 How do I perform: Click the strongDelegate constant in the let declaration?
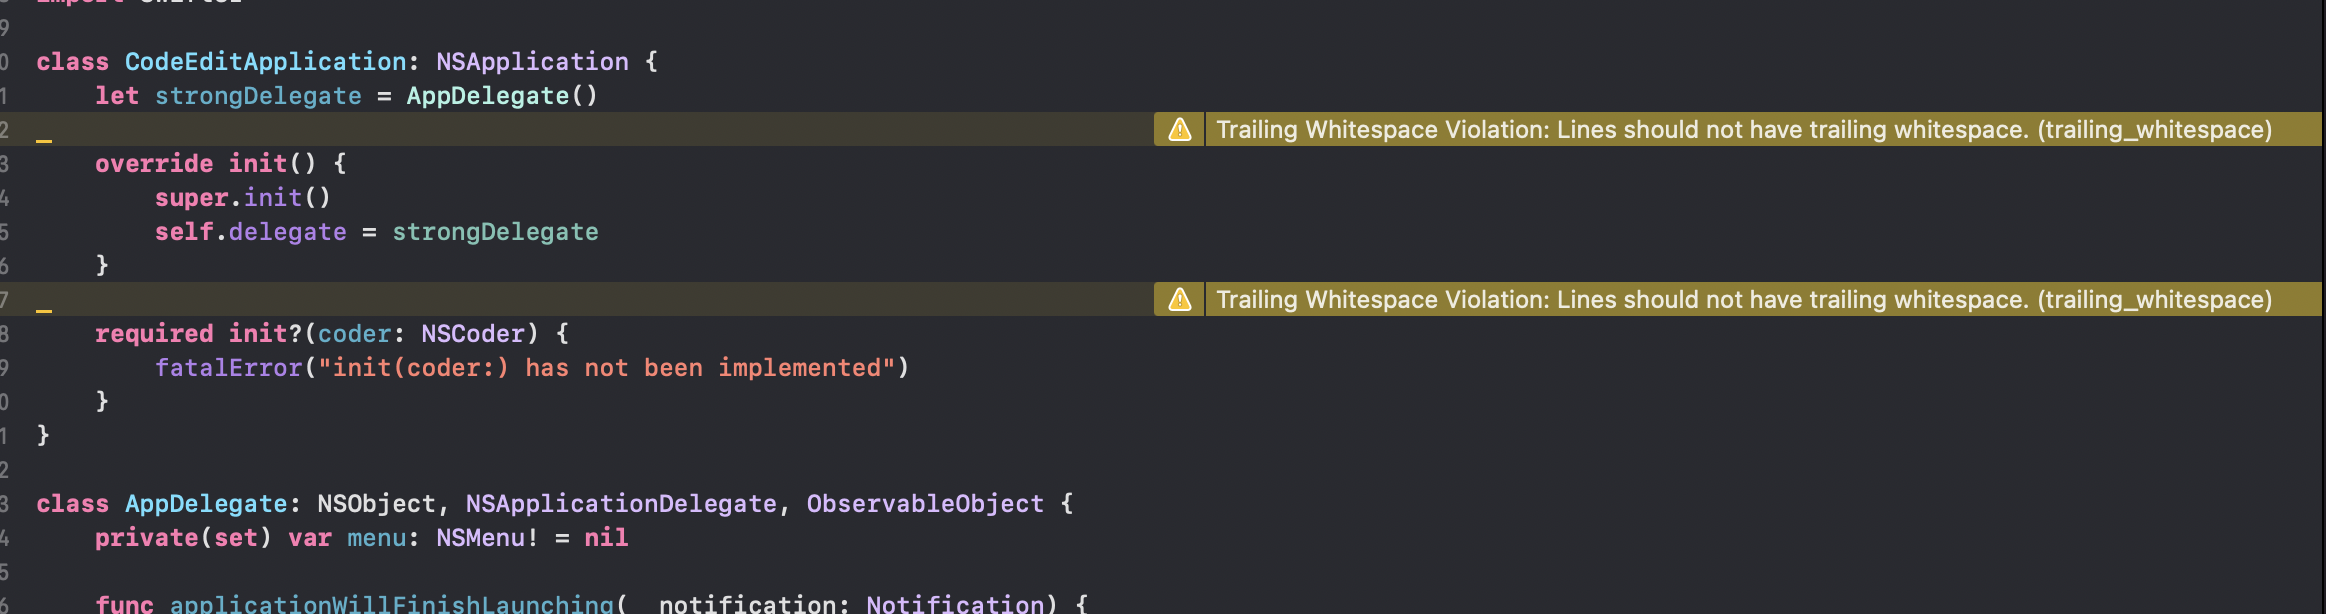click(x=258, y=96)
